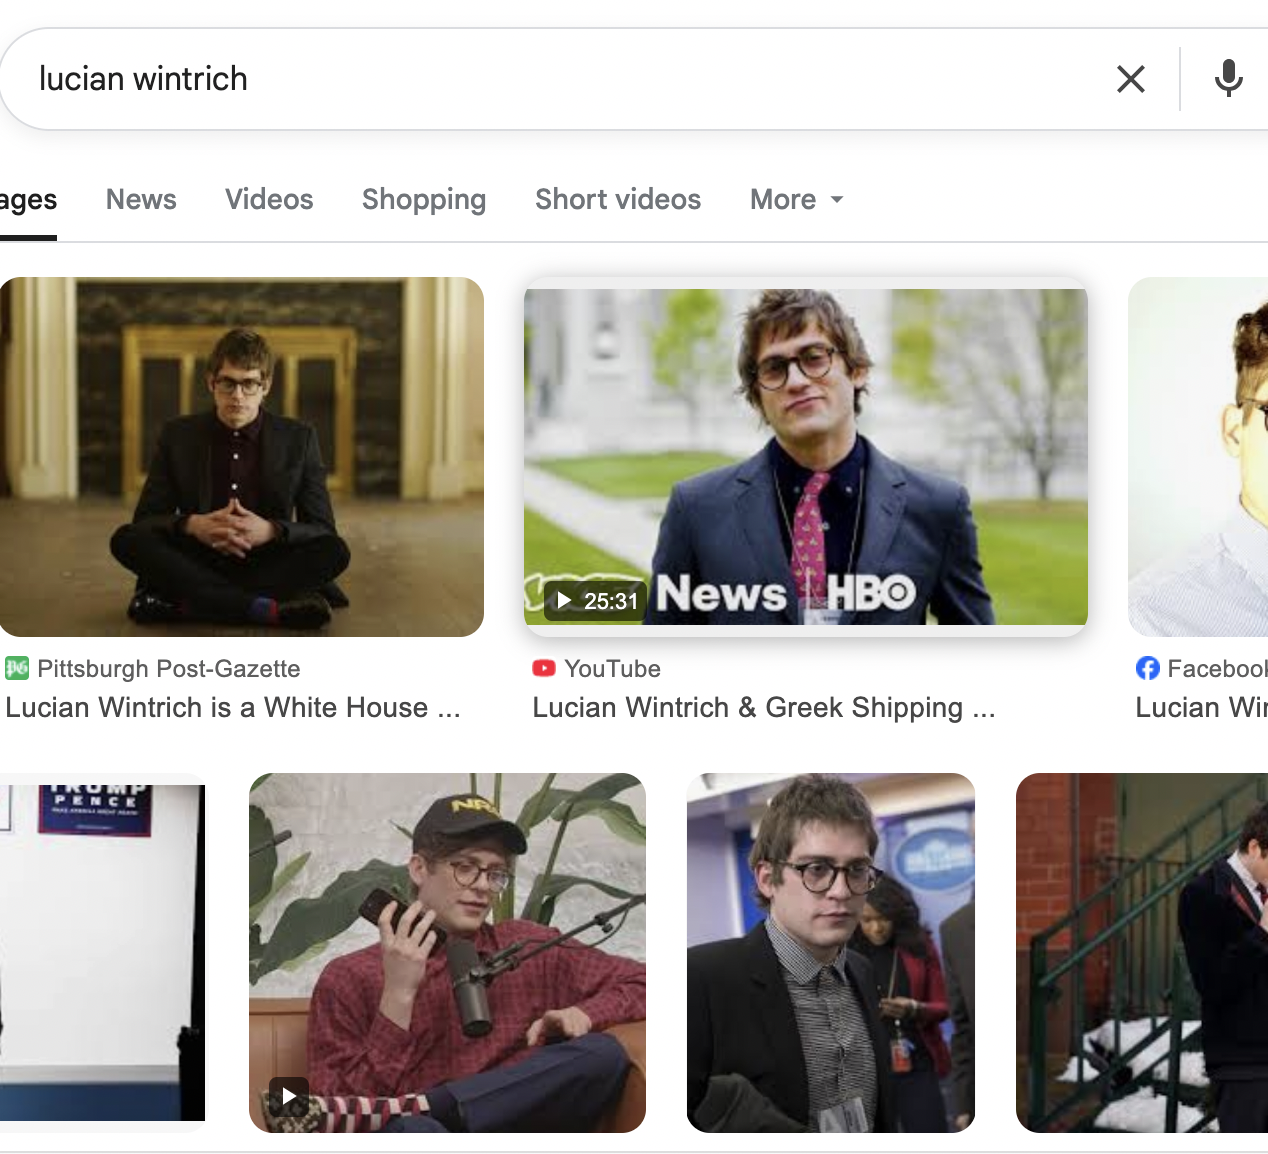Click the YouTube source icon
This screenshot has width=1268, height=1154.
point(544,668)
